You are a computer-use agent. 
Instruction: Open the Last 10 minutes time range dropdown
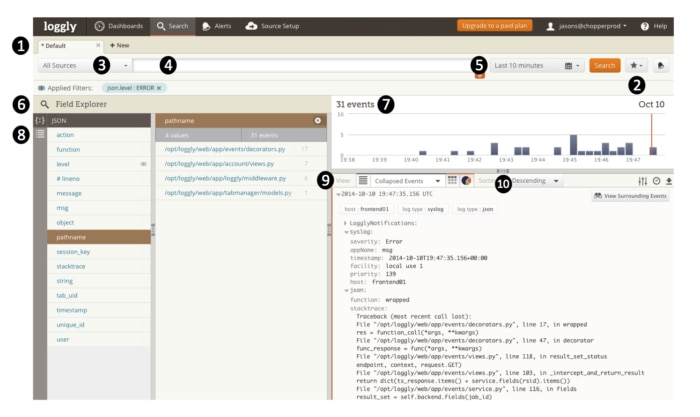tap(537, 65)
